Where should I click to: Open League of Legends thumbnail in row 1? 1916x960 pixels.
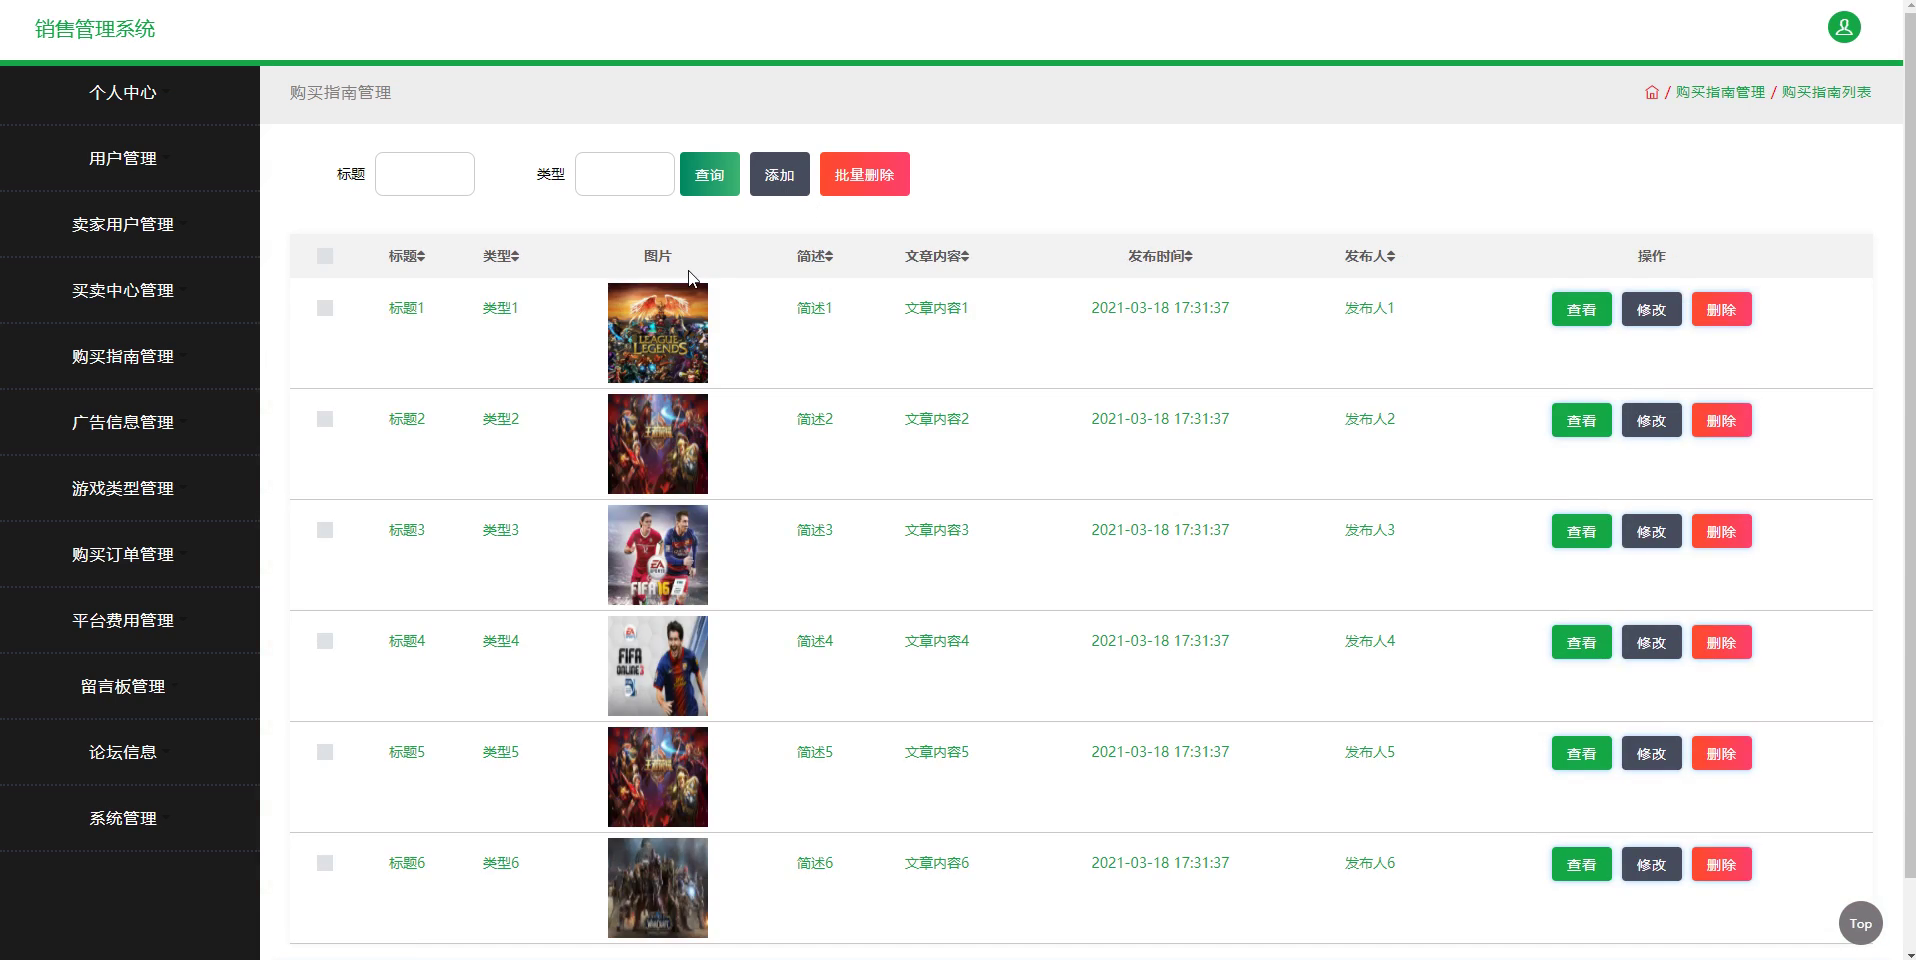(x=658, y=333)
